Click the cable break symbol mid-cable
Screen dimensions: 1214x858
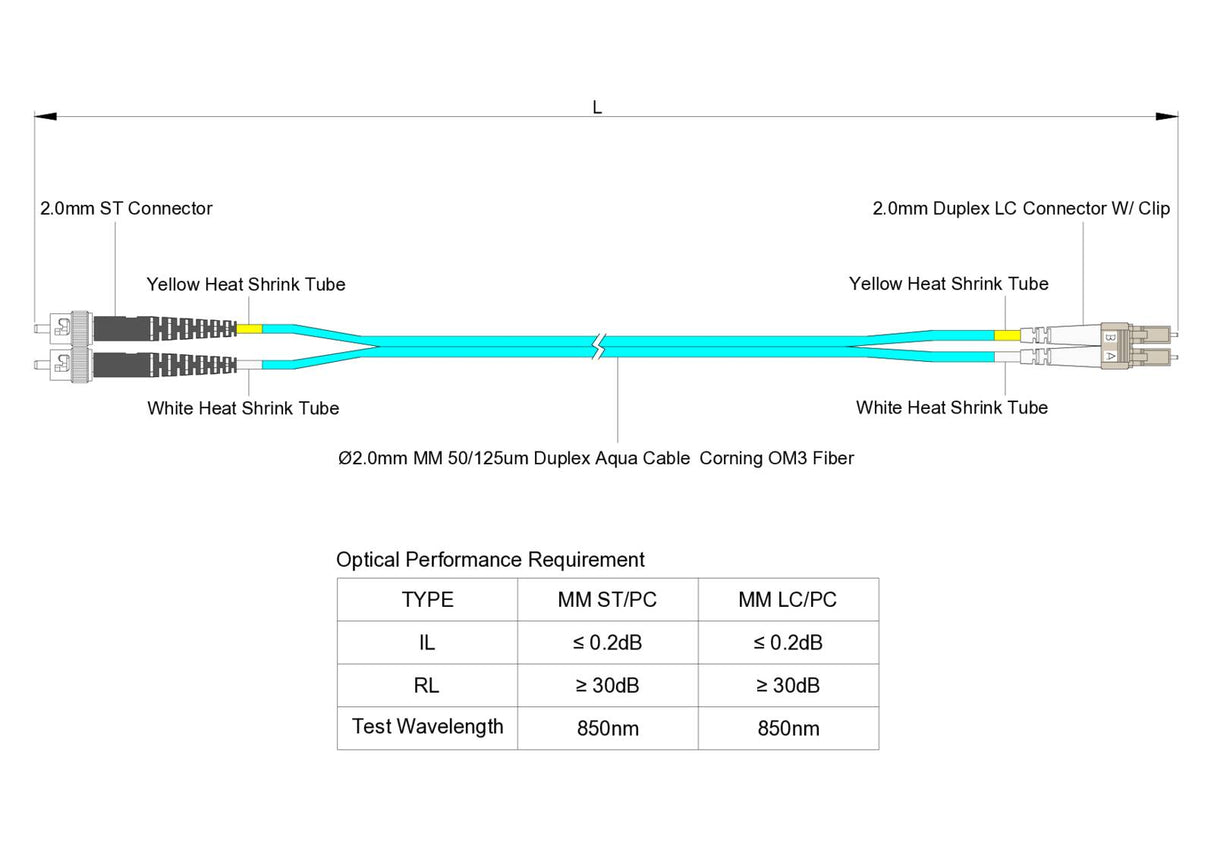coord(598,345)
